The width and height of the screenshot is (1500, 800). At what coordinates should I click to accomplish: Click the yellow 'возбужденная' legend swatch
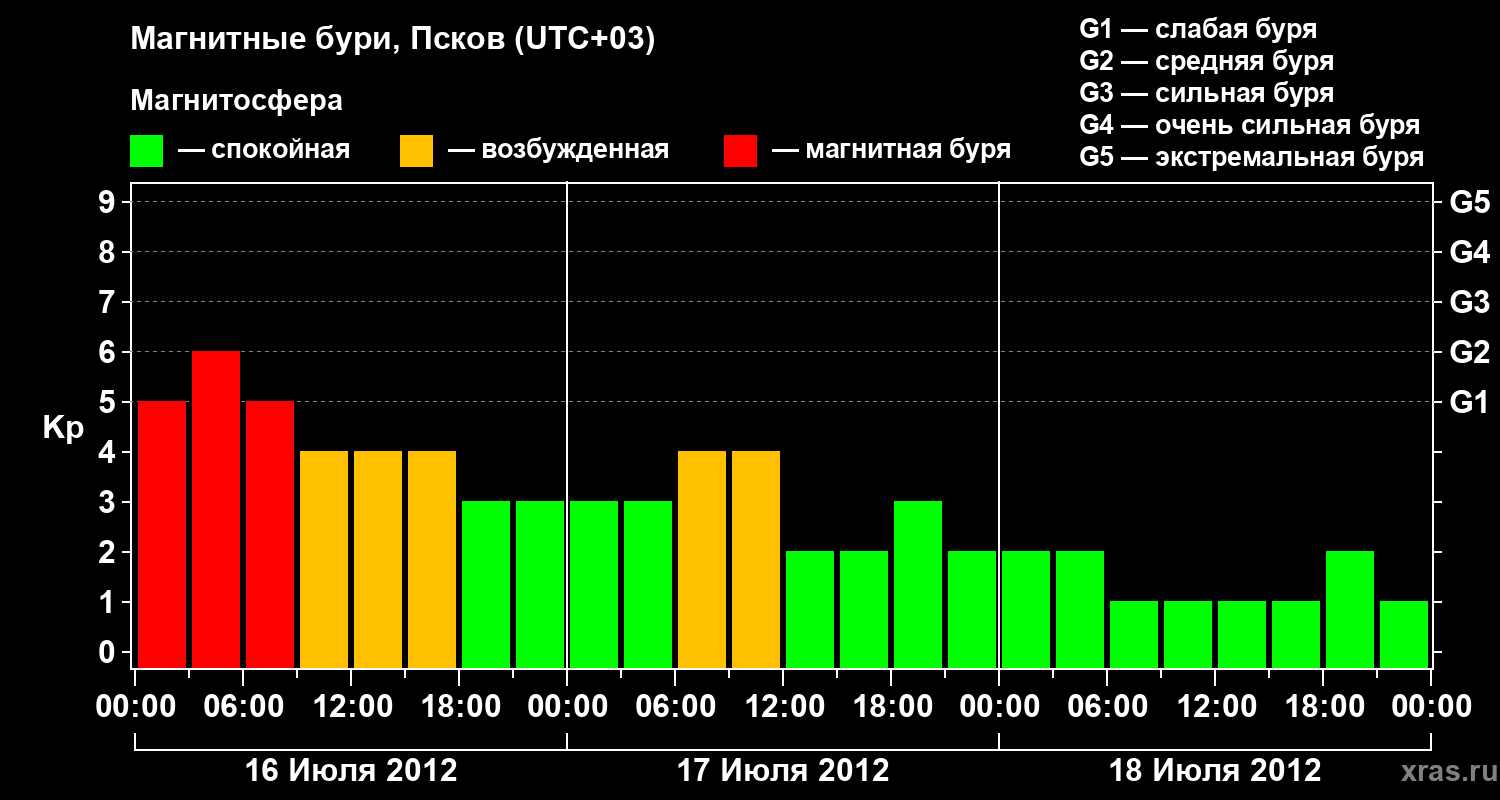[416, 151]
